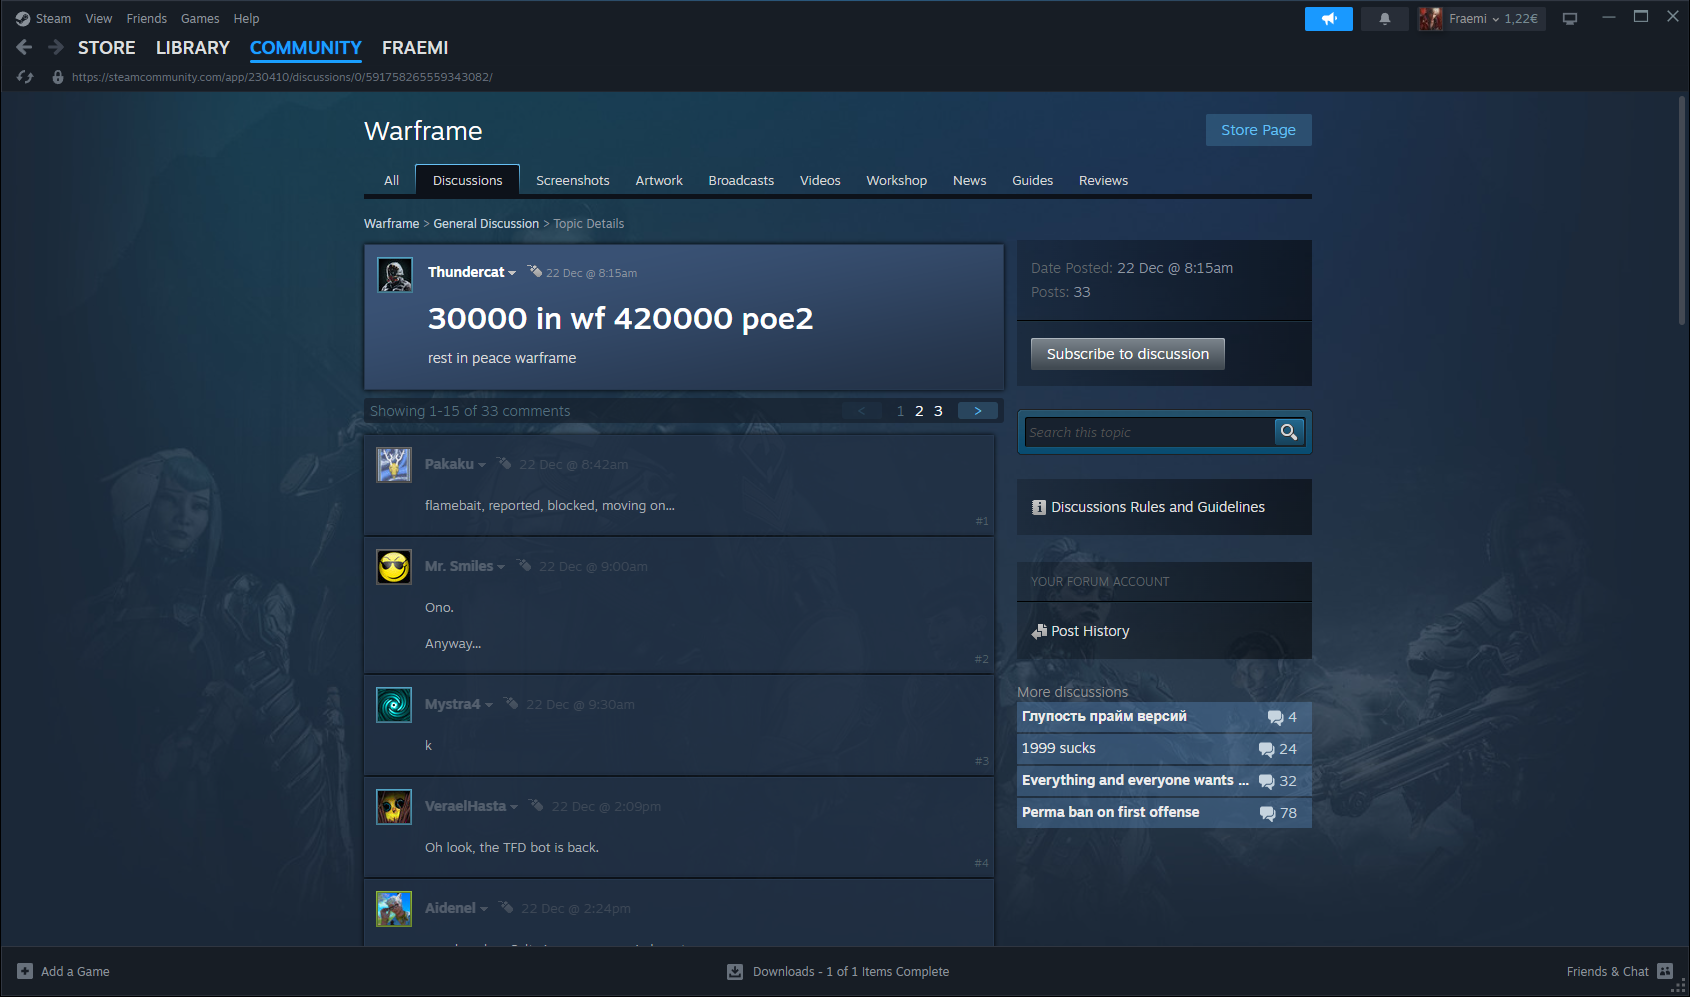Open the Steam menu
Screen dimensions: 1690x997
tap(53, 19)
